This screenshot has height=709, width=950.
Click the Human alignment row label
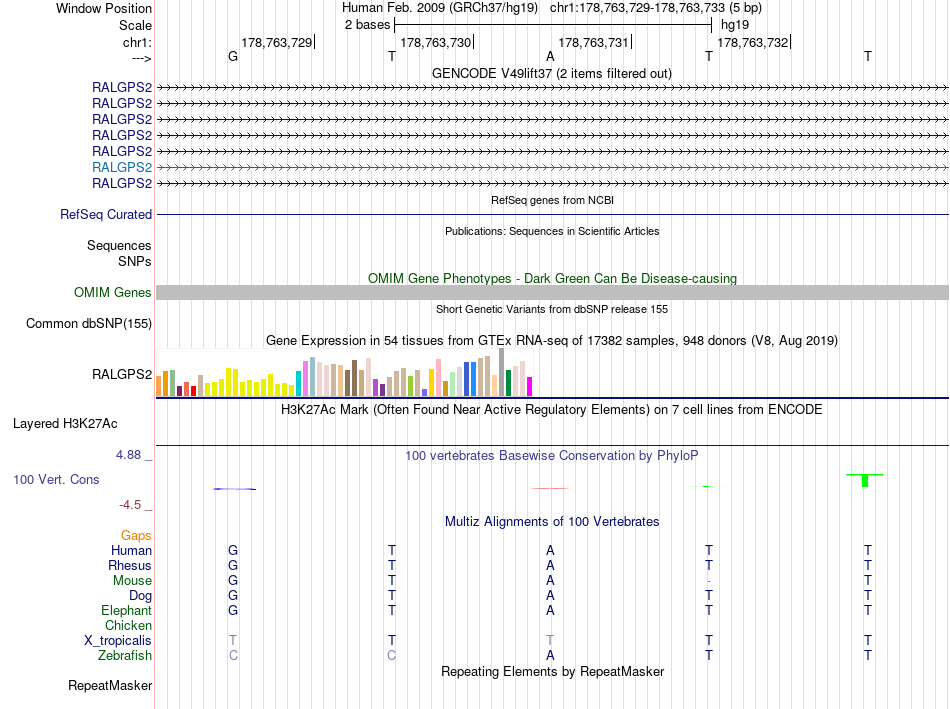[x=131, y=550]
